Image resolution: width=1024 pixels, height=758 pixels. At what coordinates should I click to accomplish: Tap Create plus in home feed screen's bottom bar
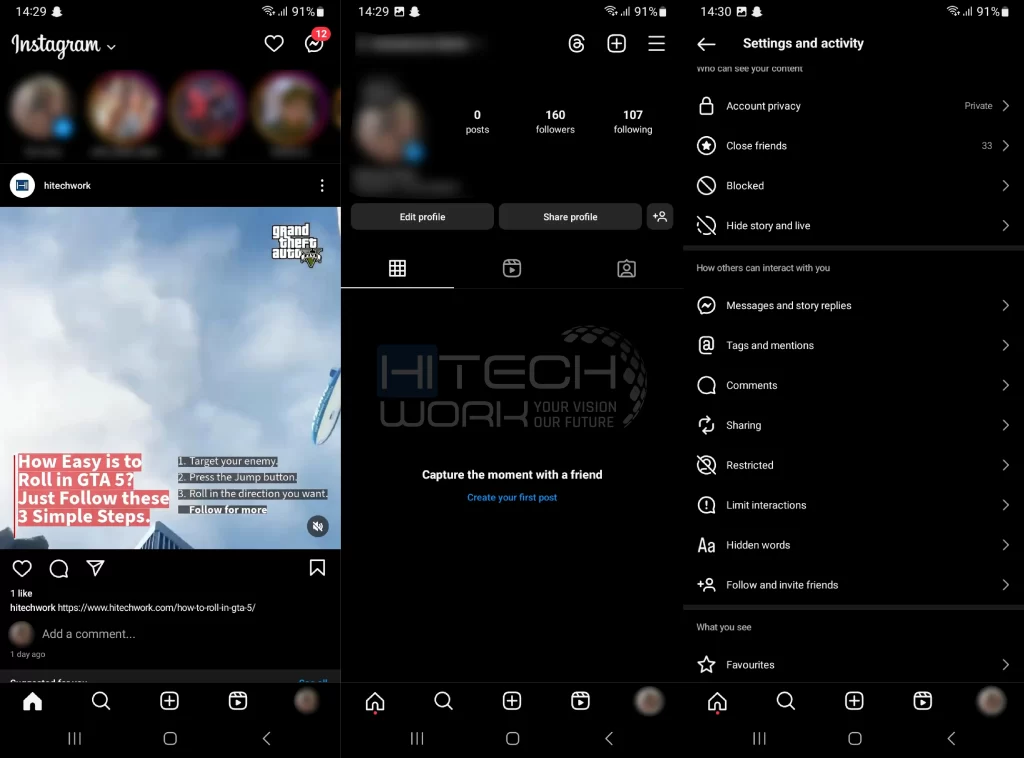click(170, 701)
